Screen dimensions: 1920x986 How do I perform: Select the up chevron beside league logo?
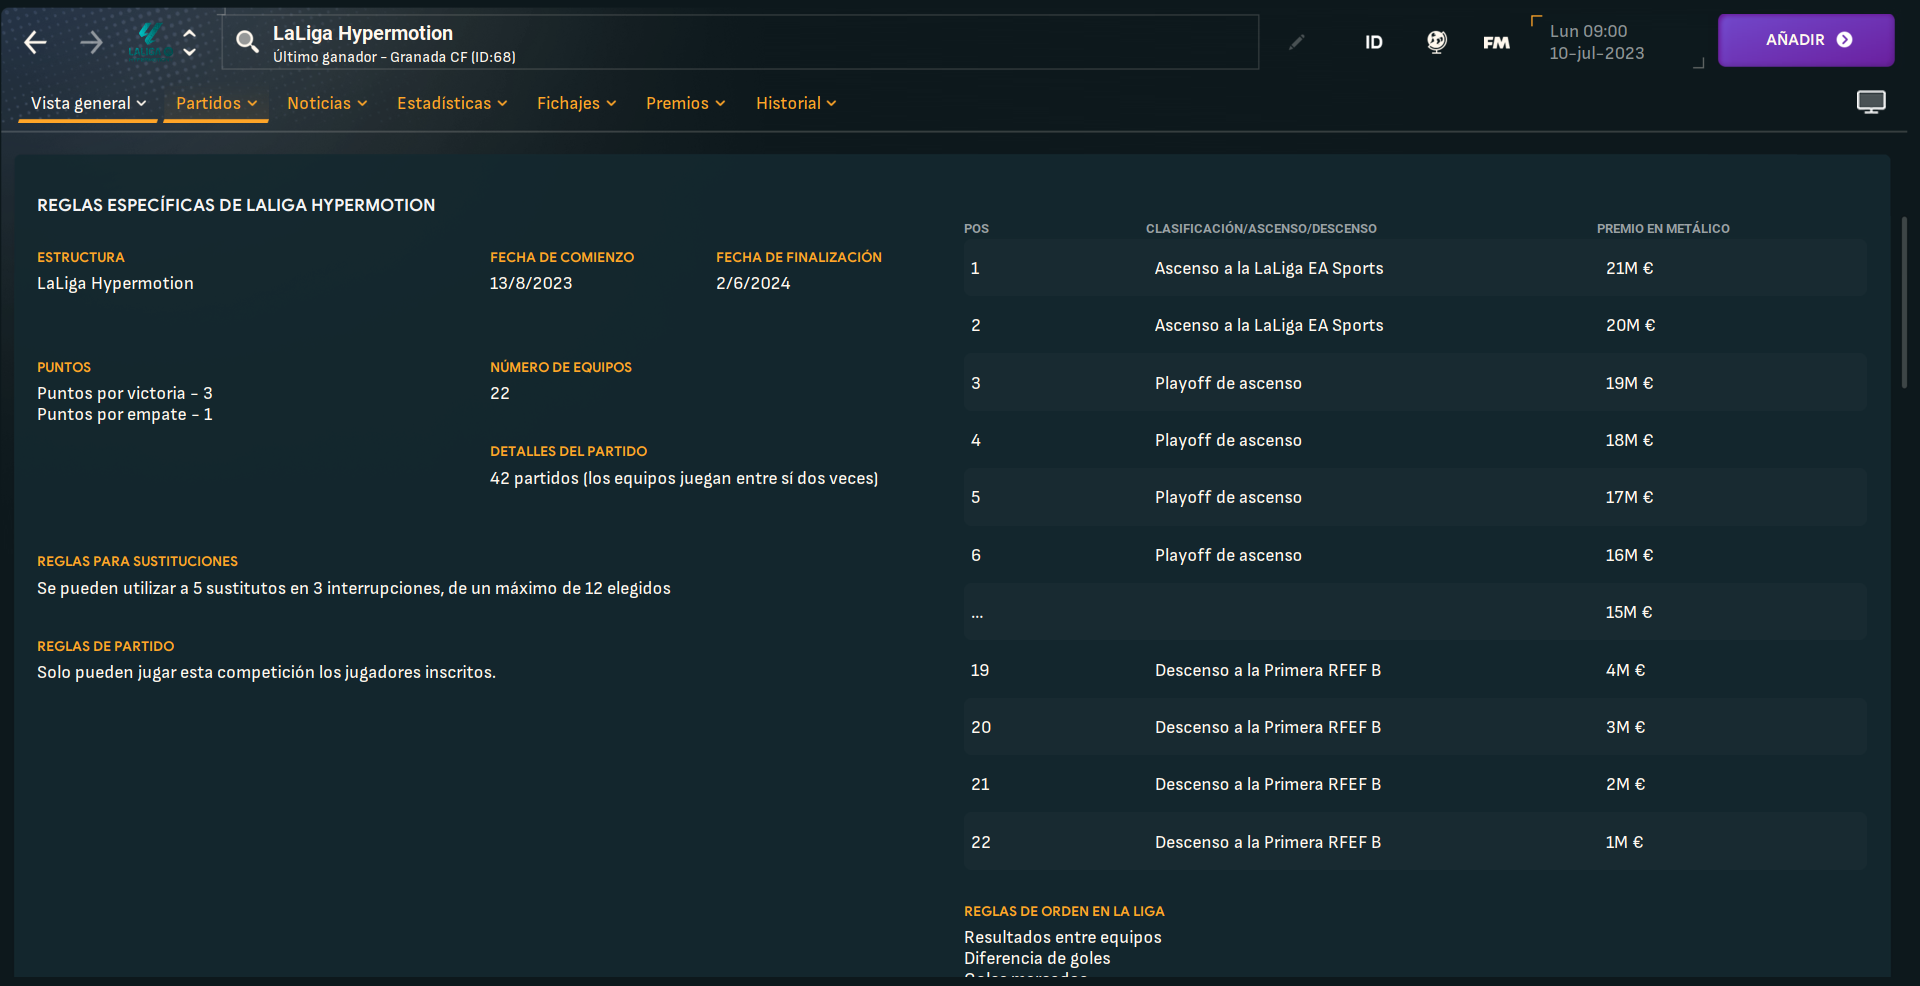(x=189, y=32)
